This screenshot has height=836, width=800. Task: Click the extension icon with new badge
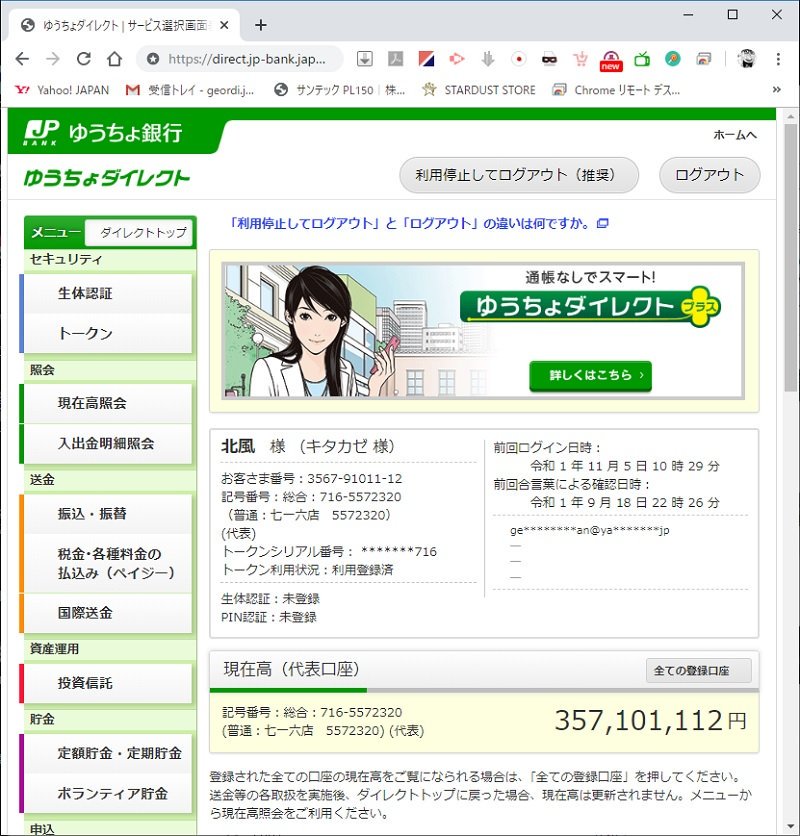(x=611, y=60)
